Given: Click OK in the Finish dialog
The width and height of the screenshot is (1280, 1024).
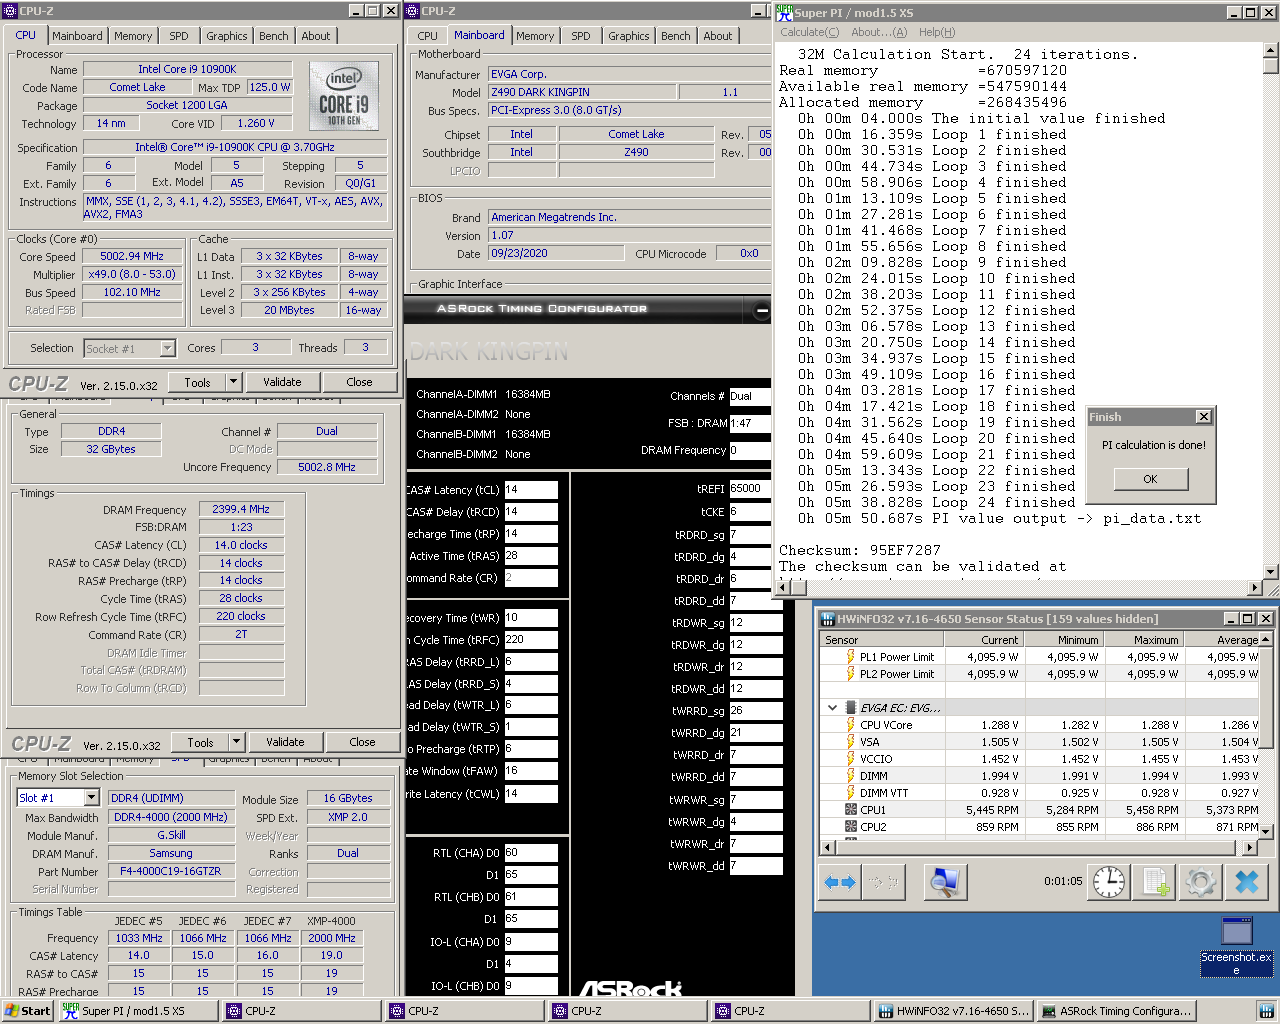Looking at the screenshot, I should tap(1150, 479).
